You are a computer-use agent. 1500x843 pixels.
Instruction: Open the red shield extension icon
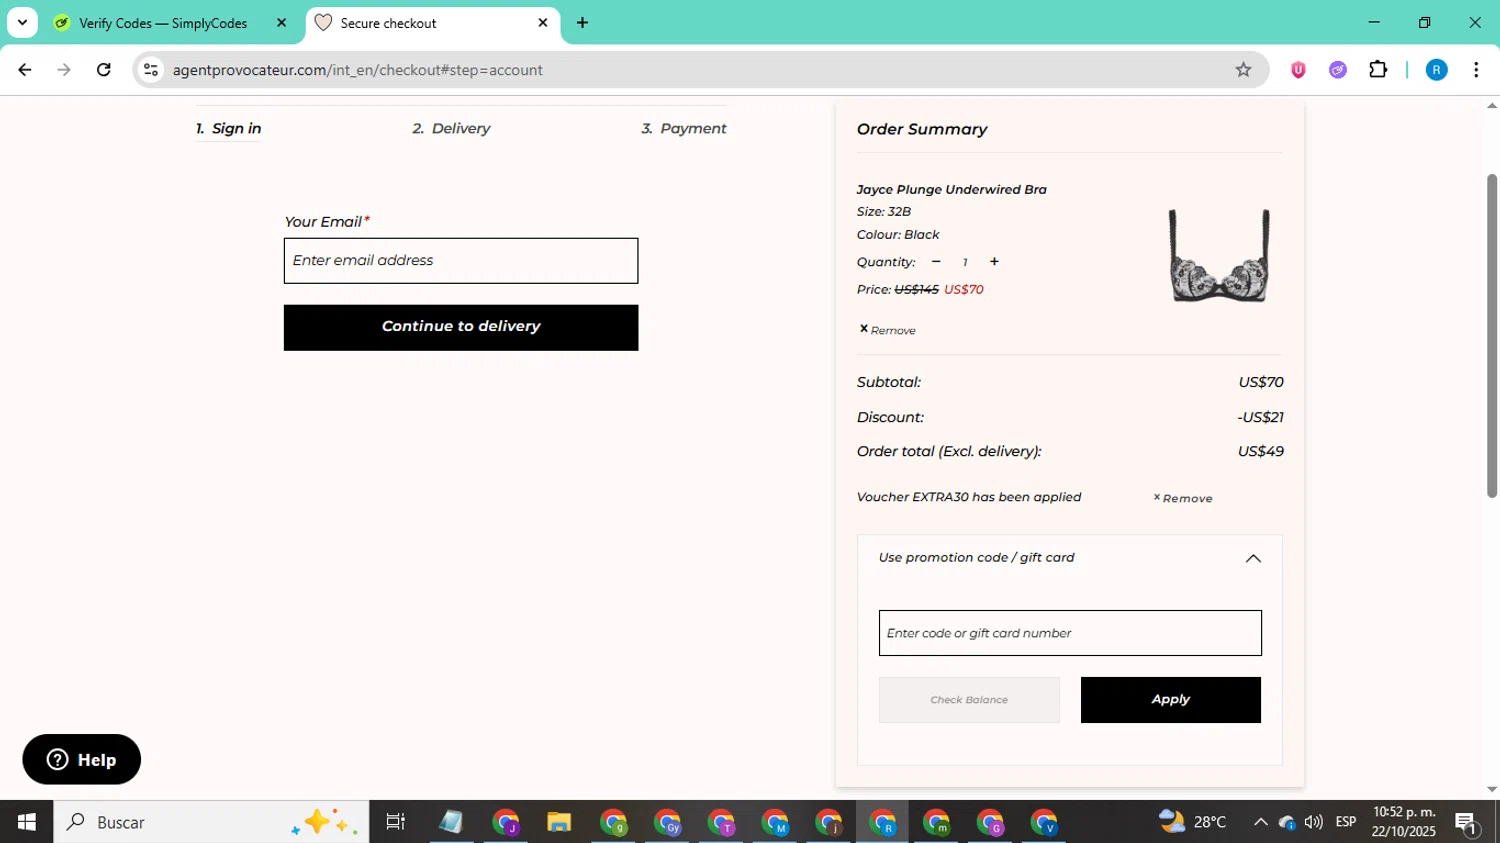pyautogui.click(x=1298, y=70)
